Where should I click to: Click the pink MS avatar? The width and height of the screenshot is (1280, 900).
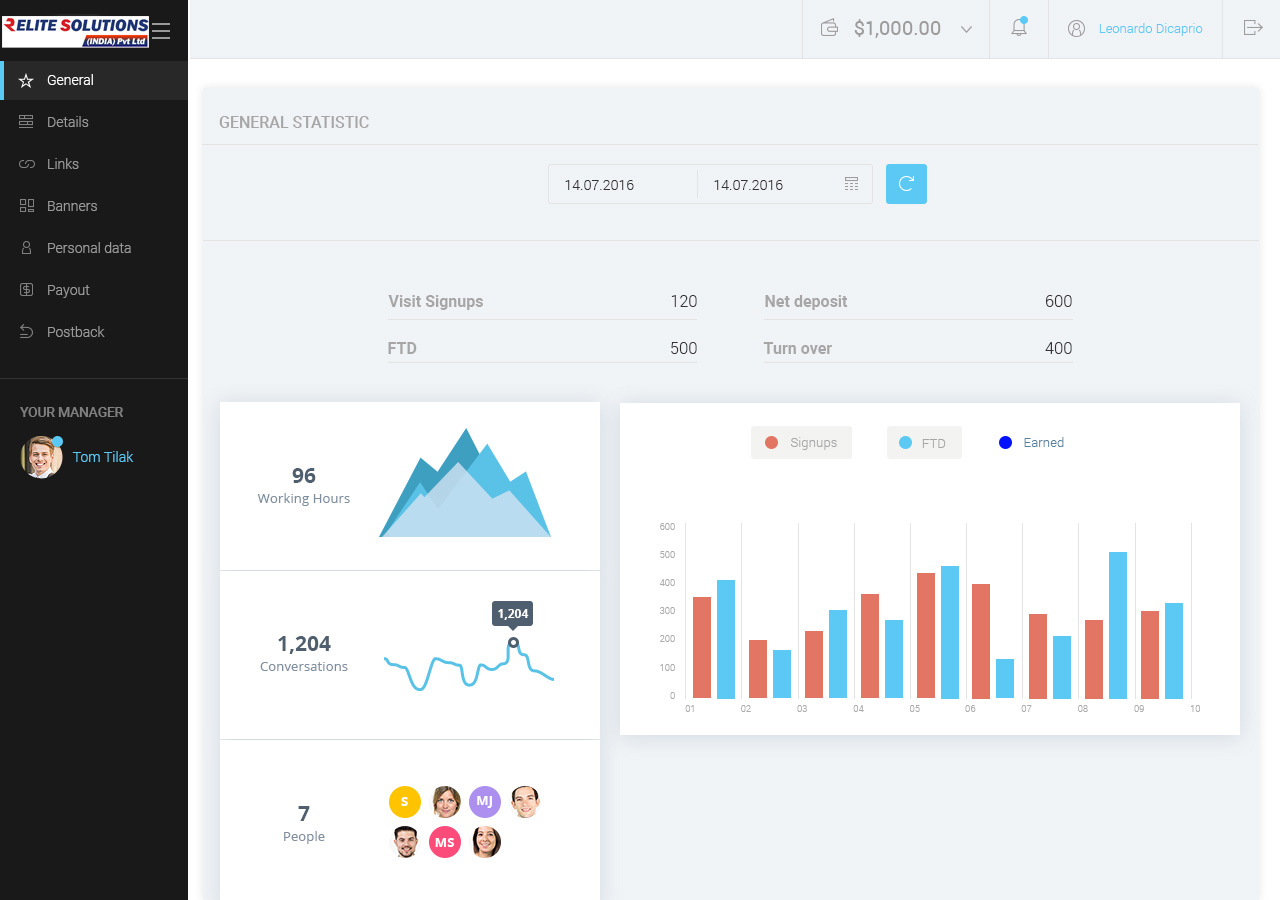point(445,842)
